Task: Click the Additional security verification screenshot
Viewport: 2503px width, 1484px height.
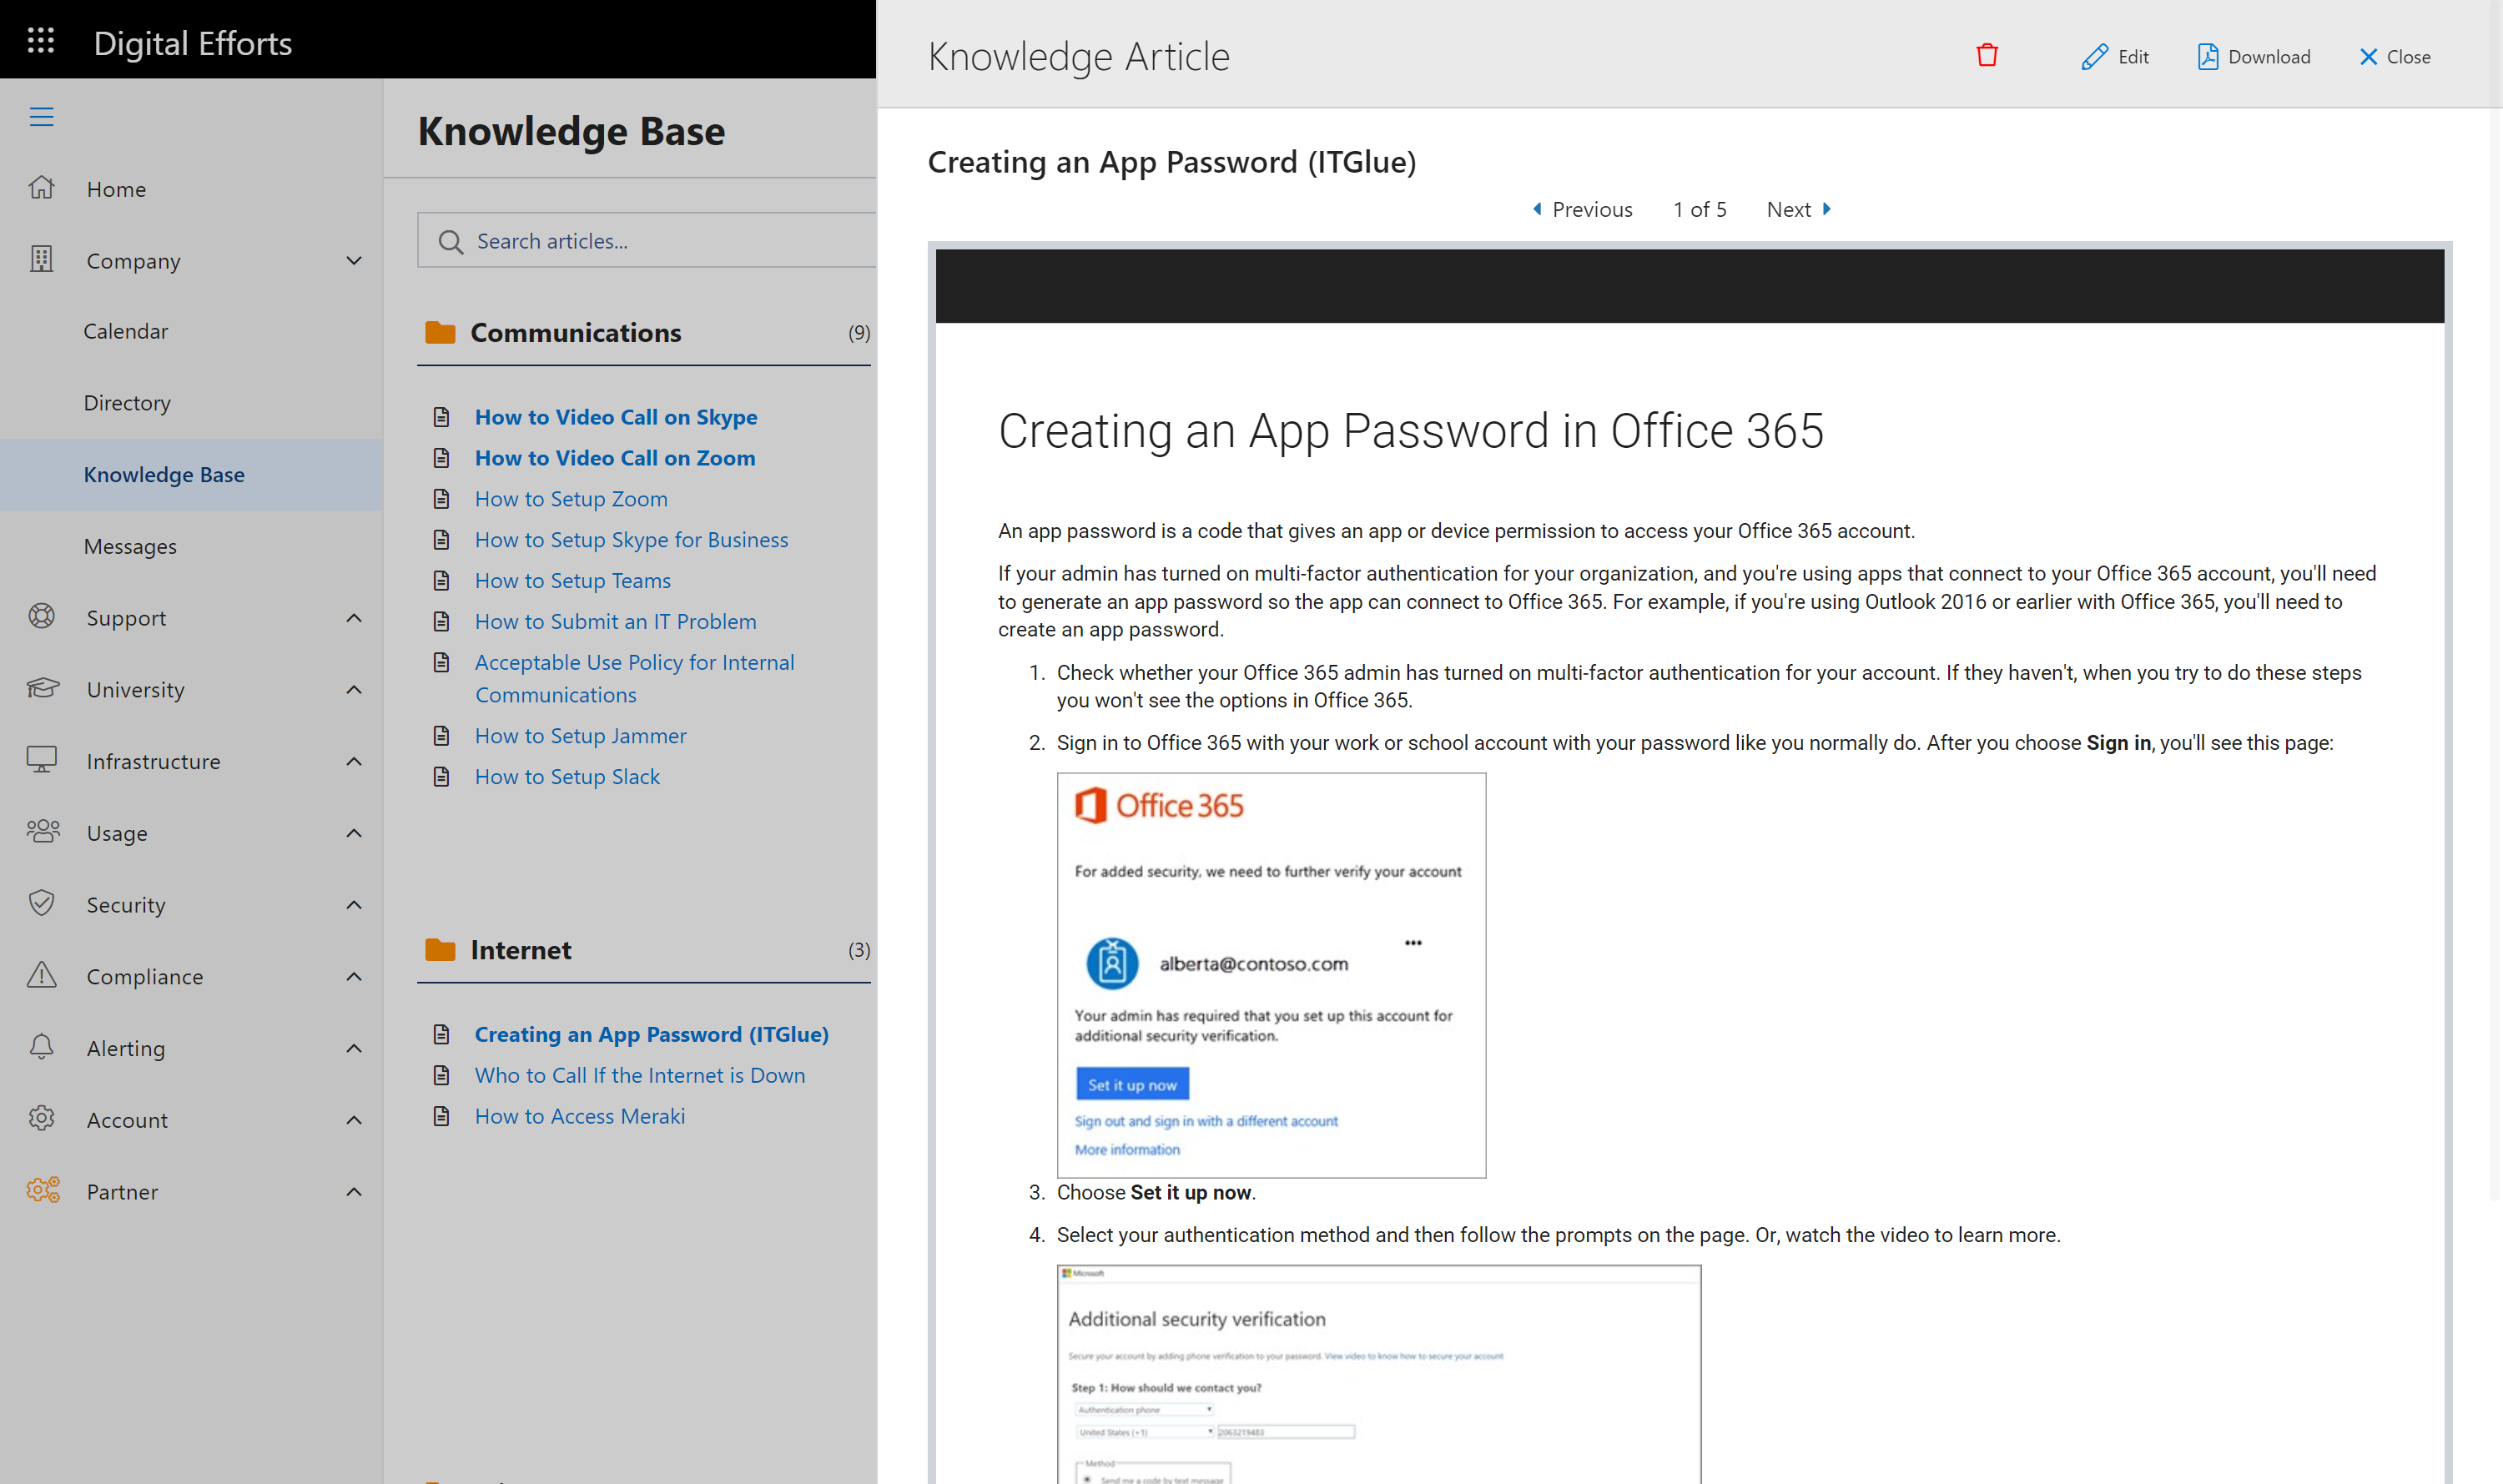Action: tap(1379, 1374)
